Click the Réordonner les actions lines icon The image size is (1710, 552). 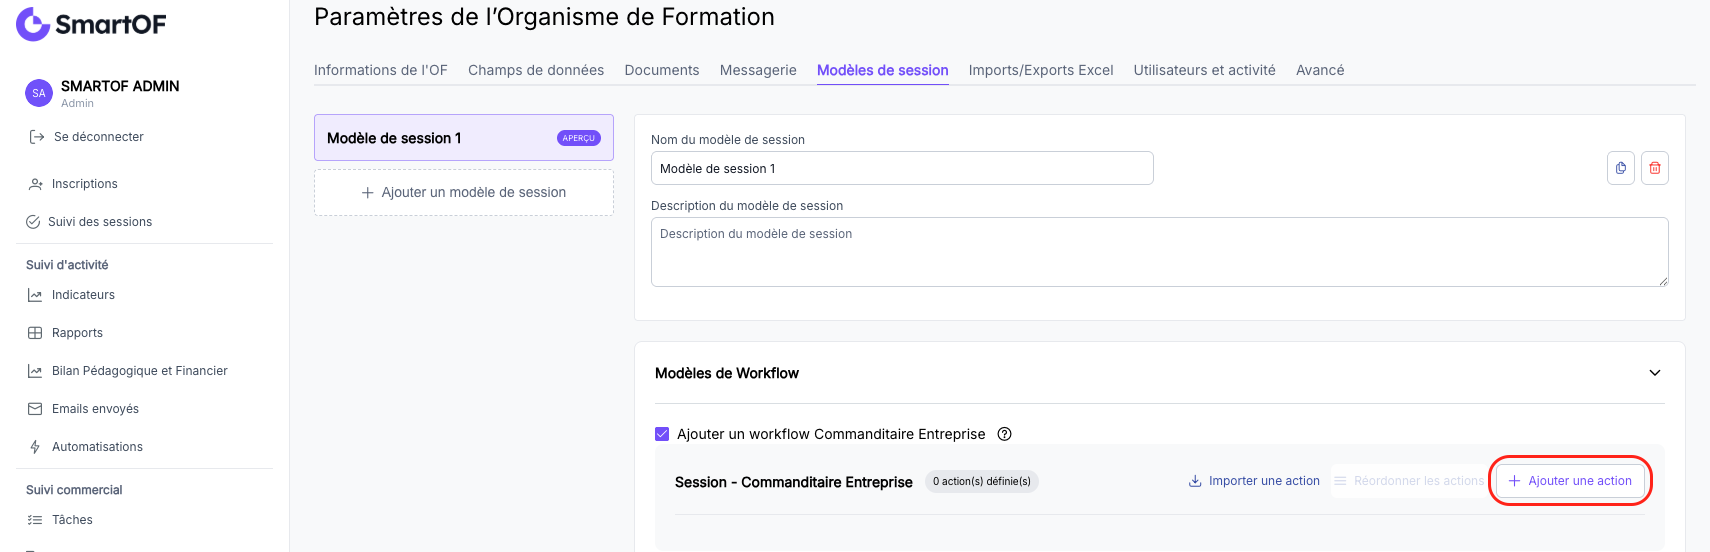point(1341,481)
